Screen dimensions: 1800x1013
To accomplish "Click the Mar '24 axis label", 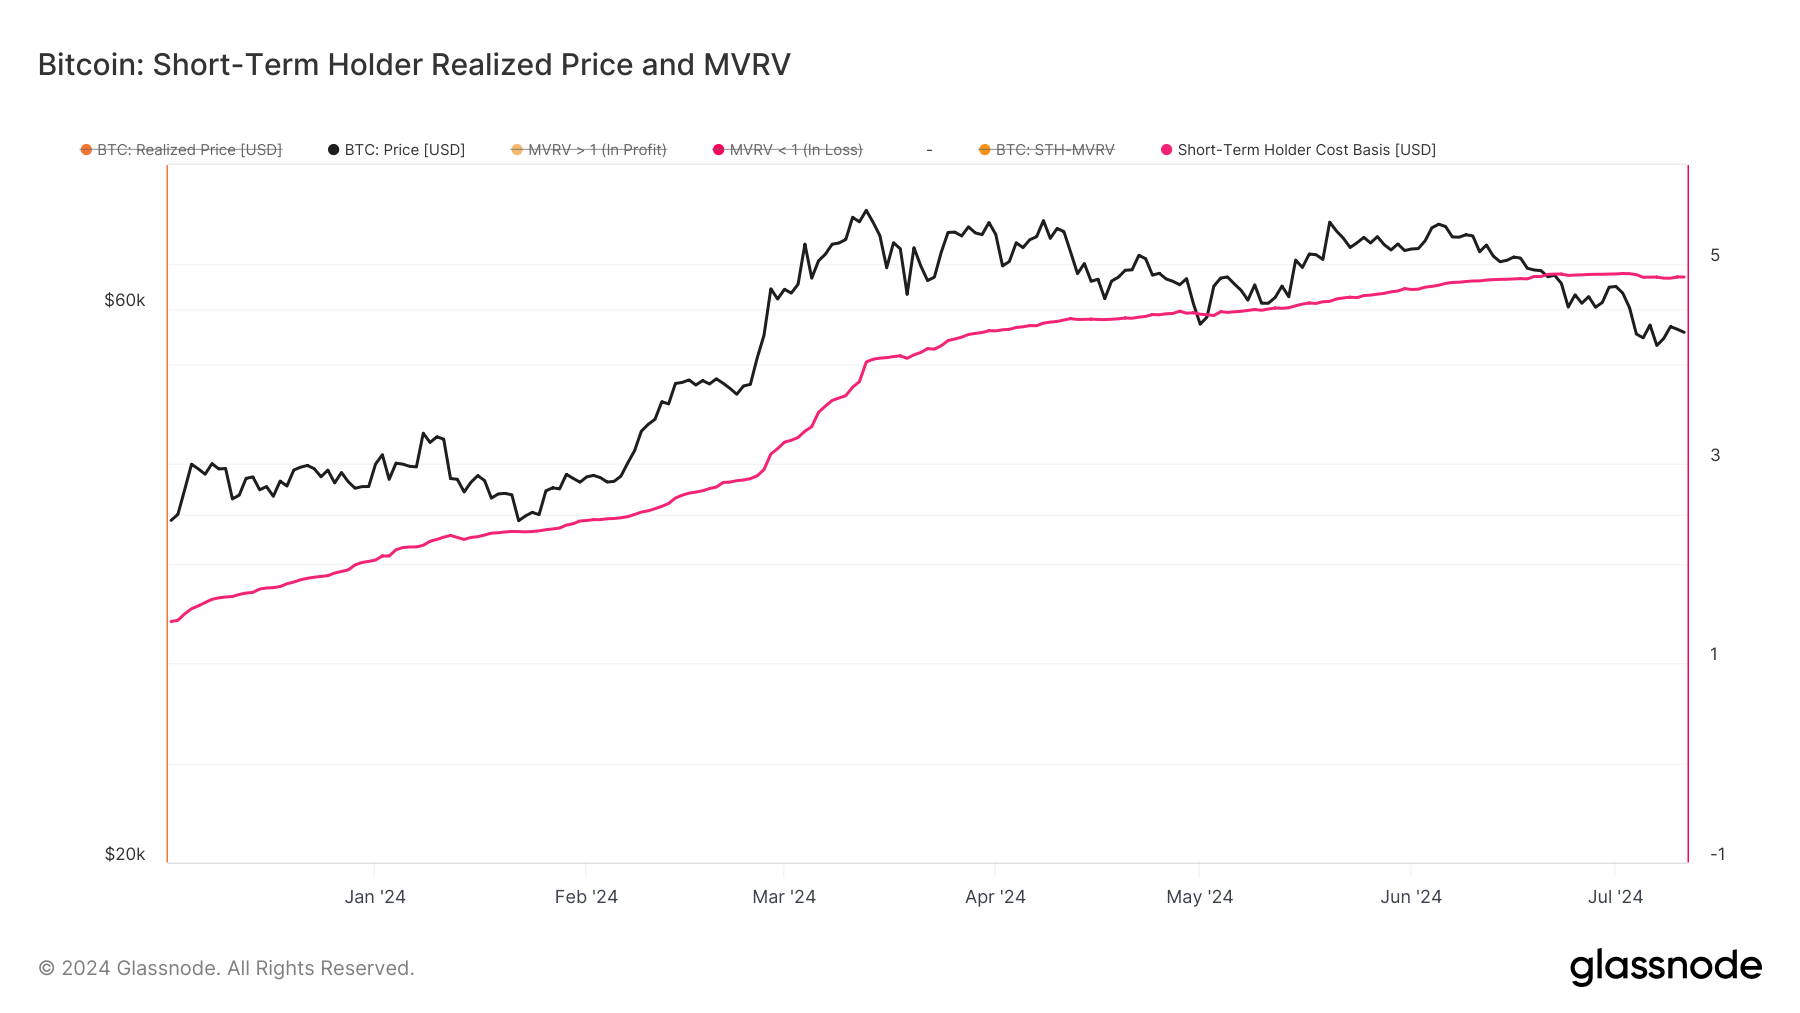I will [784, 897].
